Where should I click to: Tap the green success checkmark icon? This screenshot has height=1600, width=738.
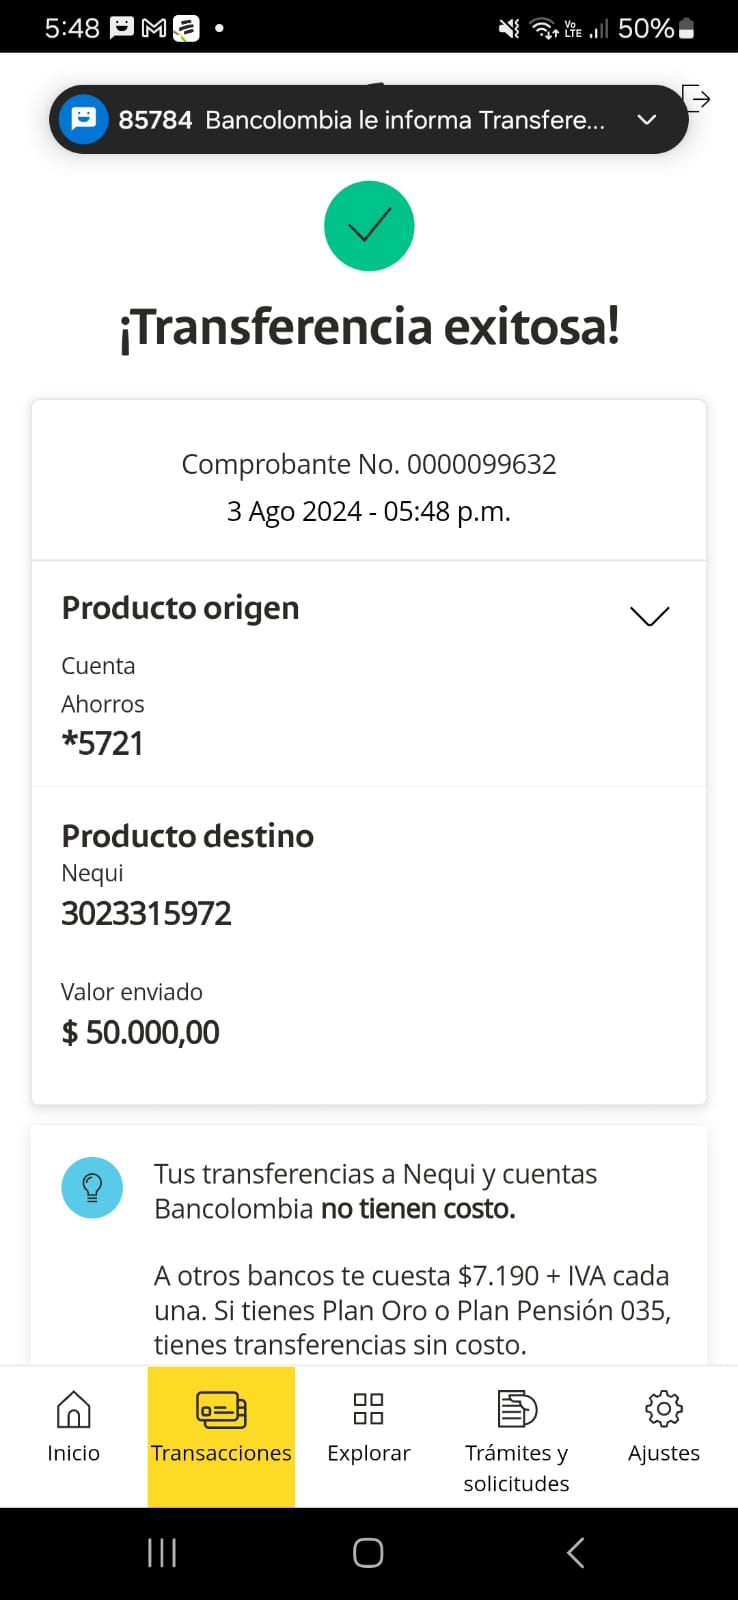tap(369, 226)
